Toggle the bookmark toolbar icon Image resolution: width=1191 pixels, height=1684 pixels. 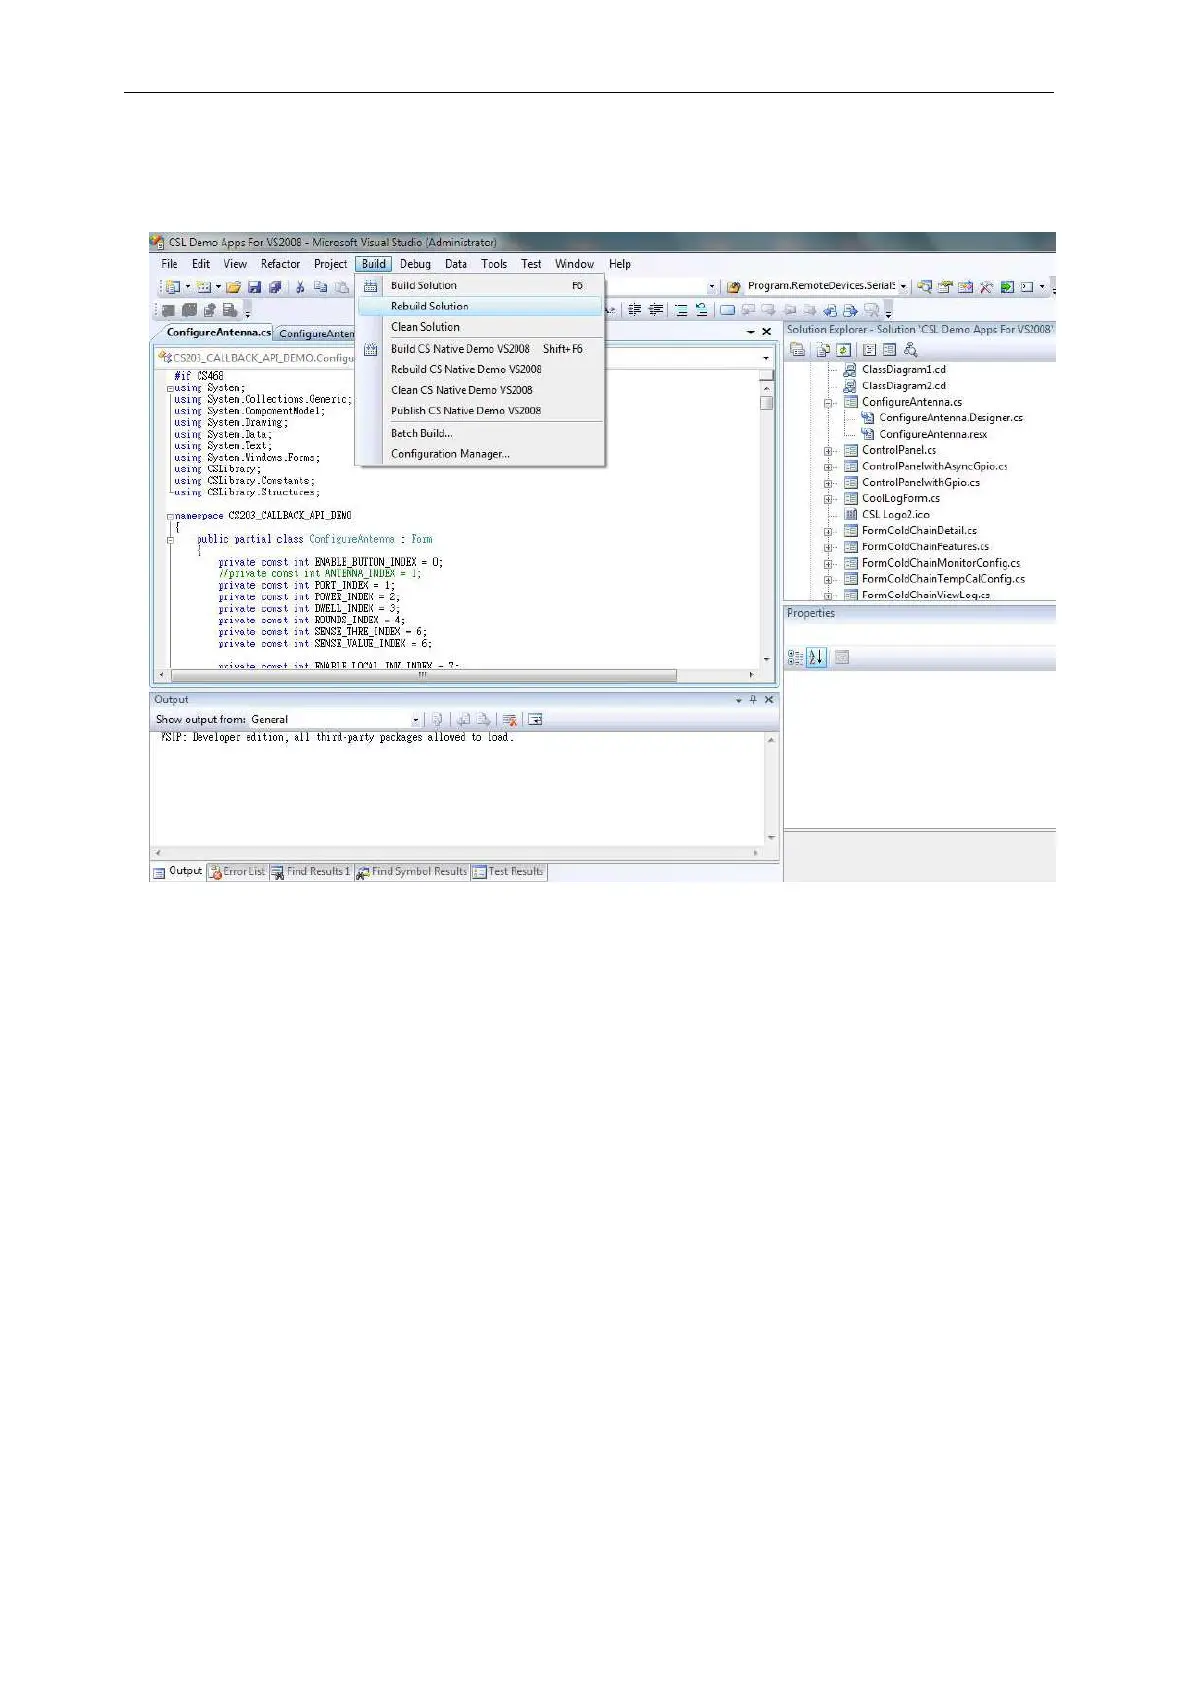pyautogui.click(x=728, y=310)
